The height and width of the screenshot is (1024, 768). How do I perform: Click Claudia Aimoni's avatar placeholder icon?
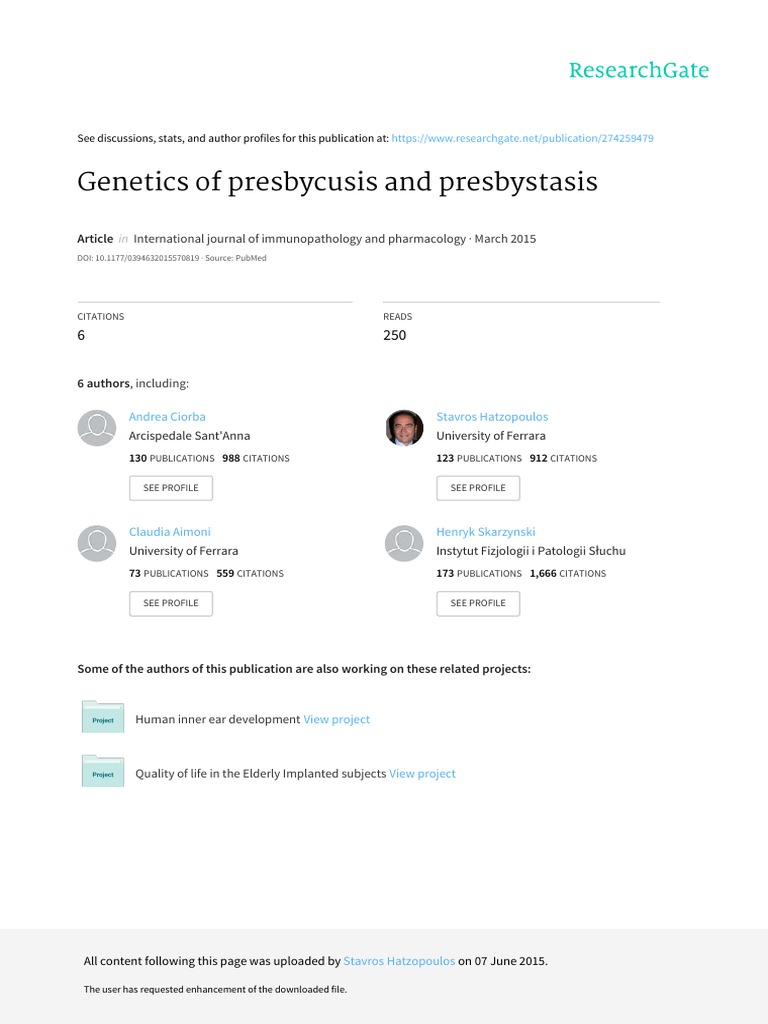tap(97, 543)
